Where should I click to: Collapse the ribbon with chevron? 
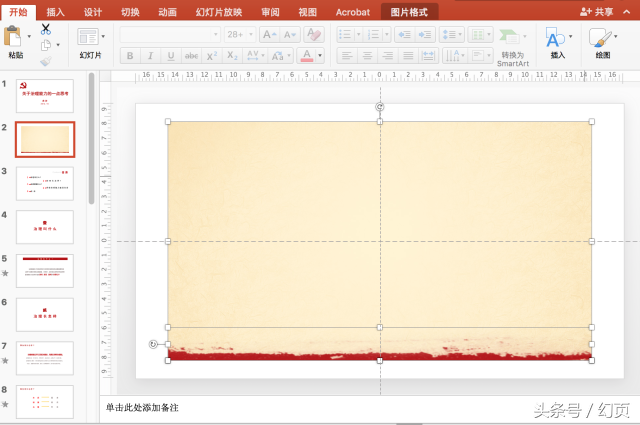(x=627, y=12)
